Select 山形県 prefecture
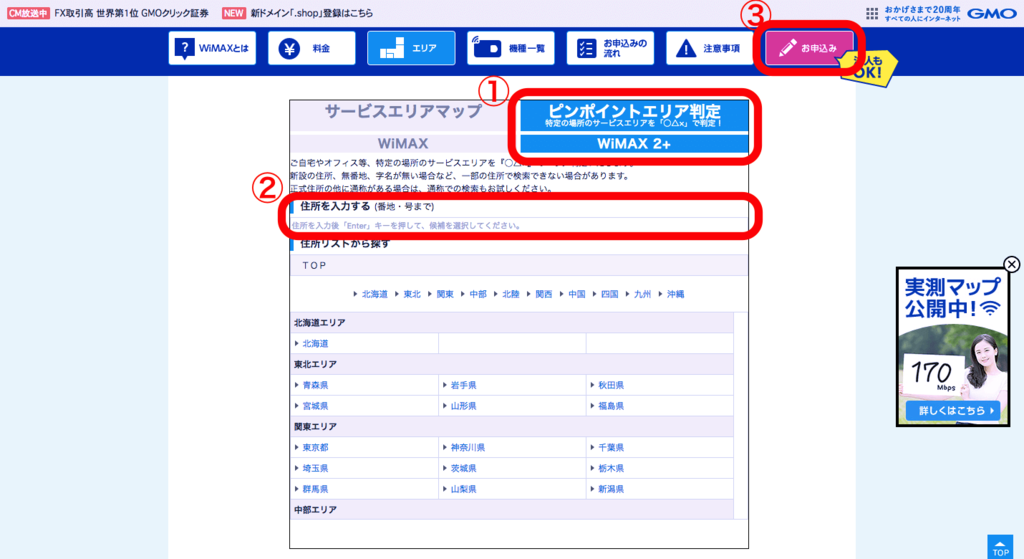Viewport: 1024px width, 559px height. [x=463, y=406]
